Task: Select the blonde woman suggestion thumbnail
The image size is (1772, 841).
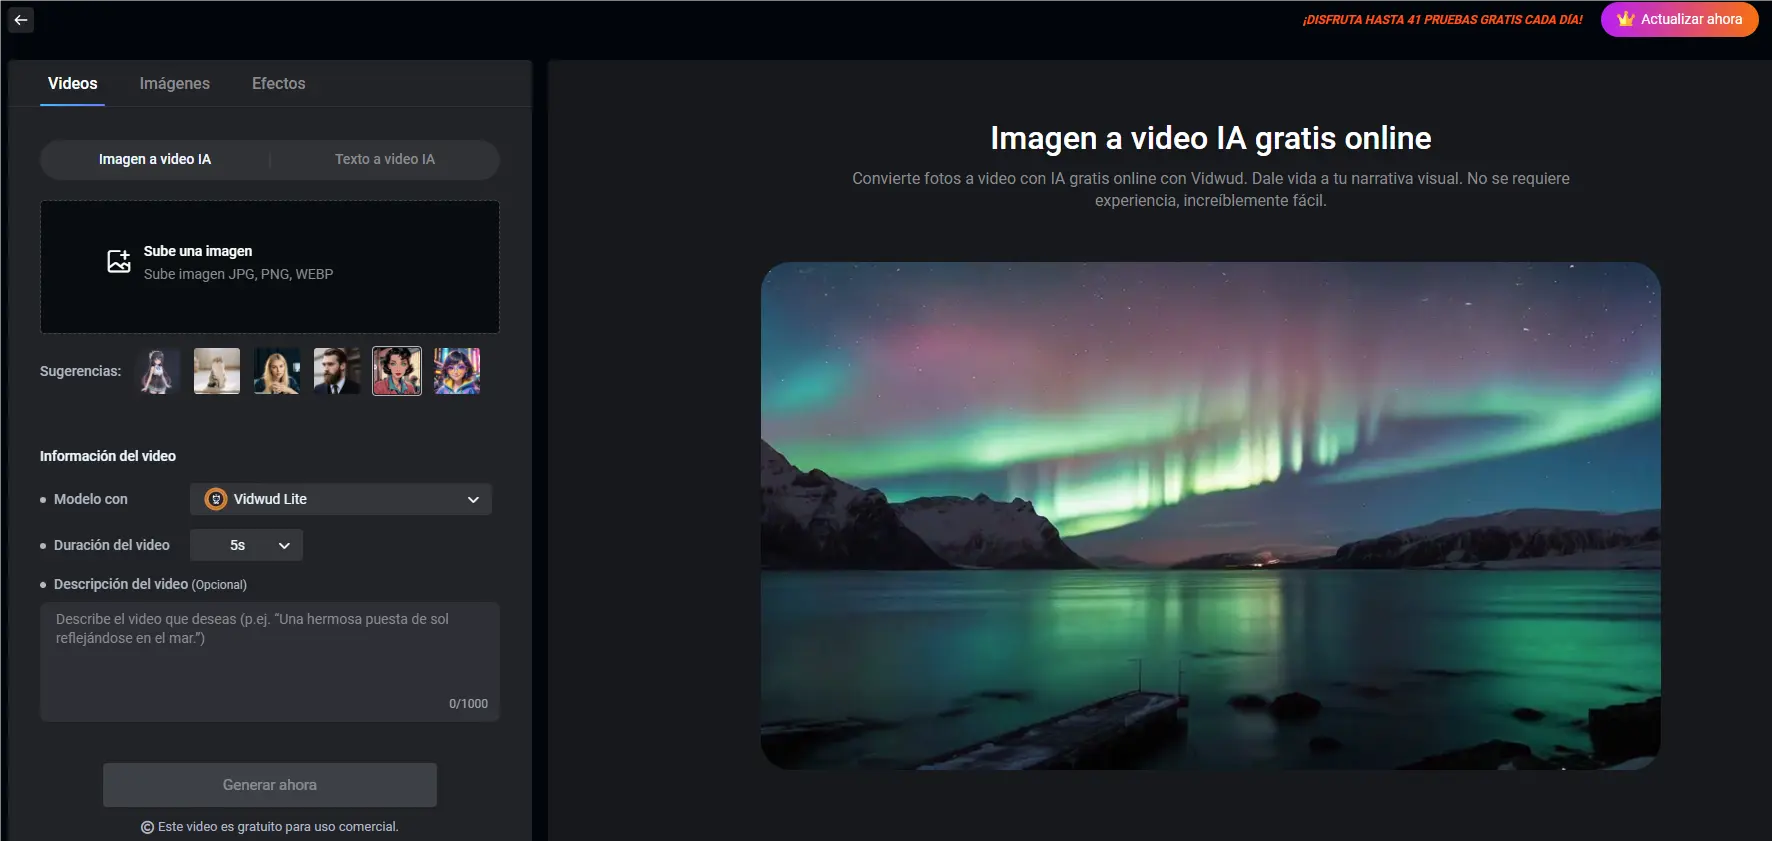Action: [277, 371]
